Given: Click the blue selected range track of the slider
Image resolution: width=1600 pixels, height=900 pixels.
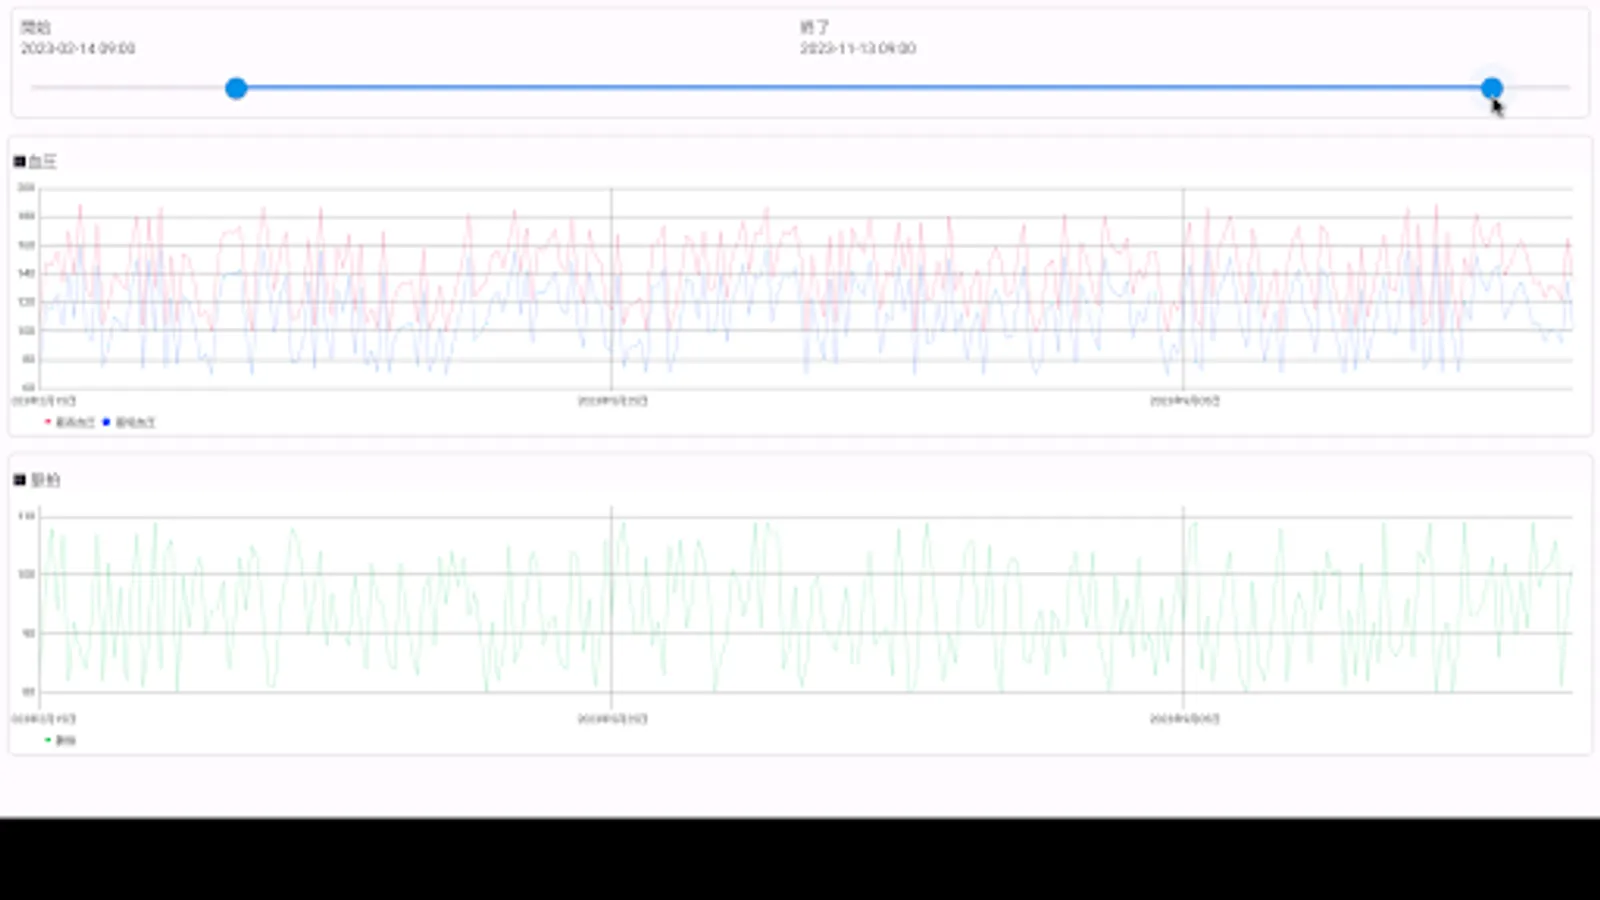Looking at the screenshot, I should (863, 88).
